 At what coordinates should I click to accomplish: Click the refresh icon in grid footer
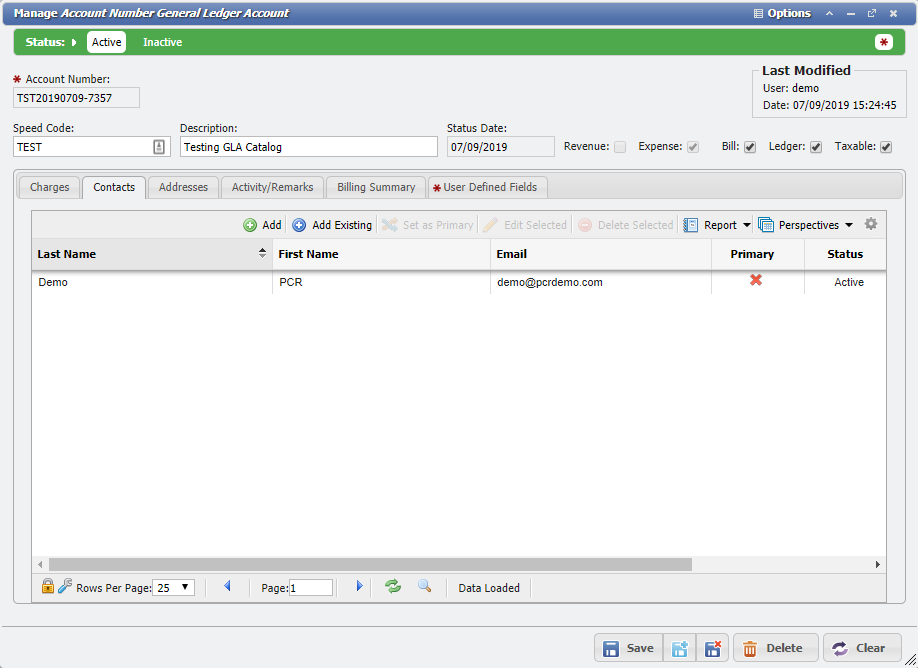(x=392, y=587)
